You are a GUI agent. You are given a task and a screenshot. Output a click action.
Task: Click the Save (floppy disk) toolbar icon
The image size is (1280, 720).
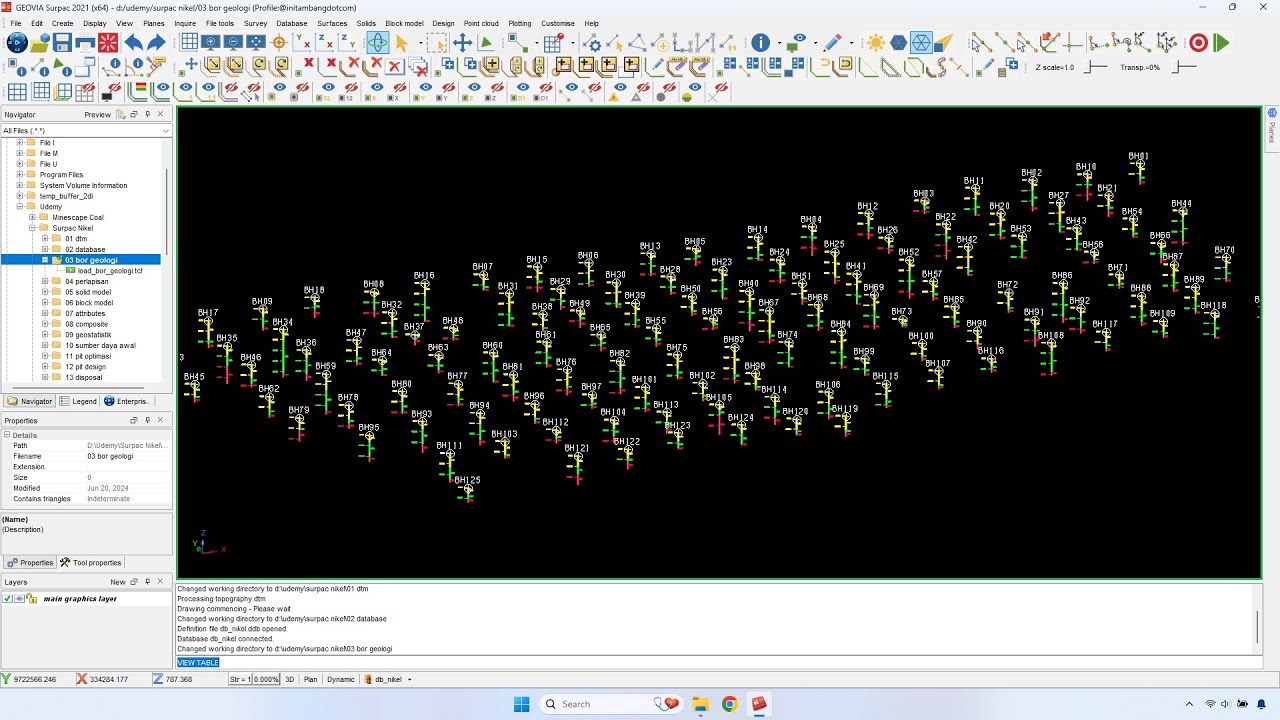(62, 43)
